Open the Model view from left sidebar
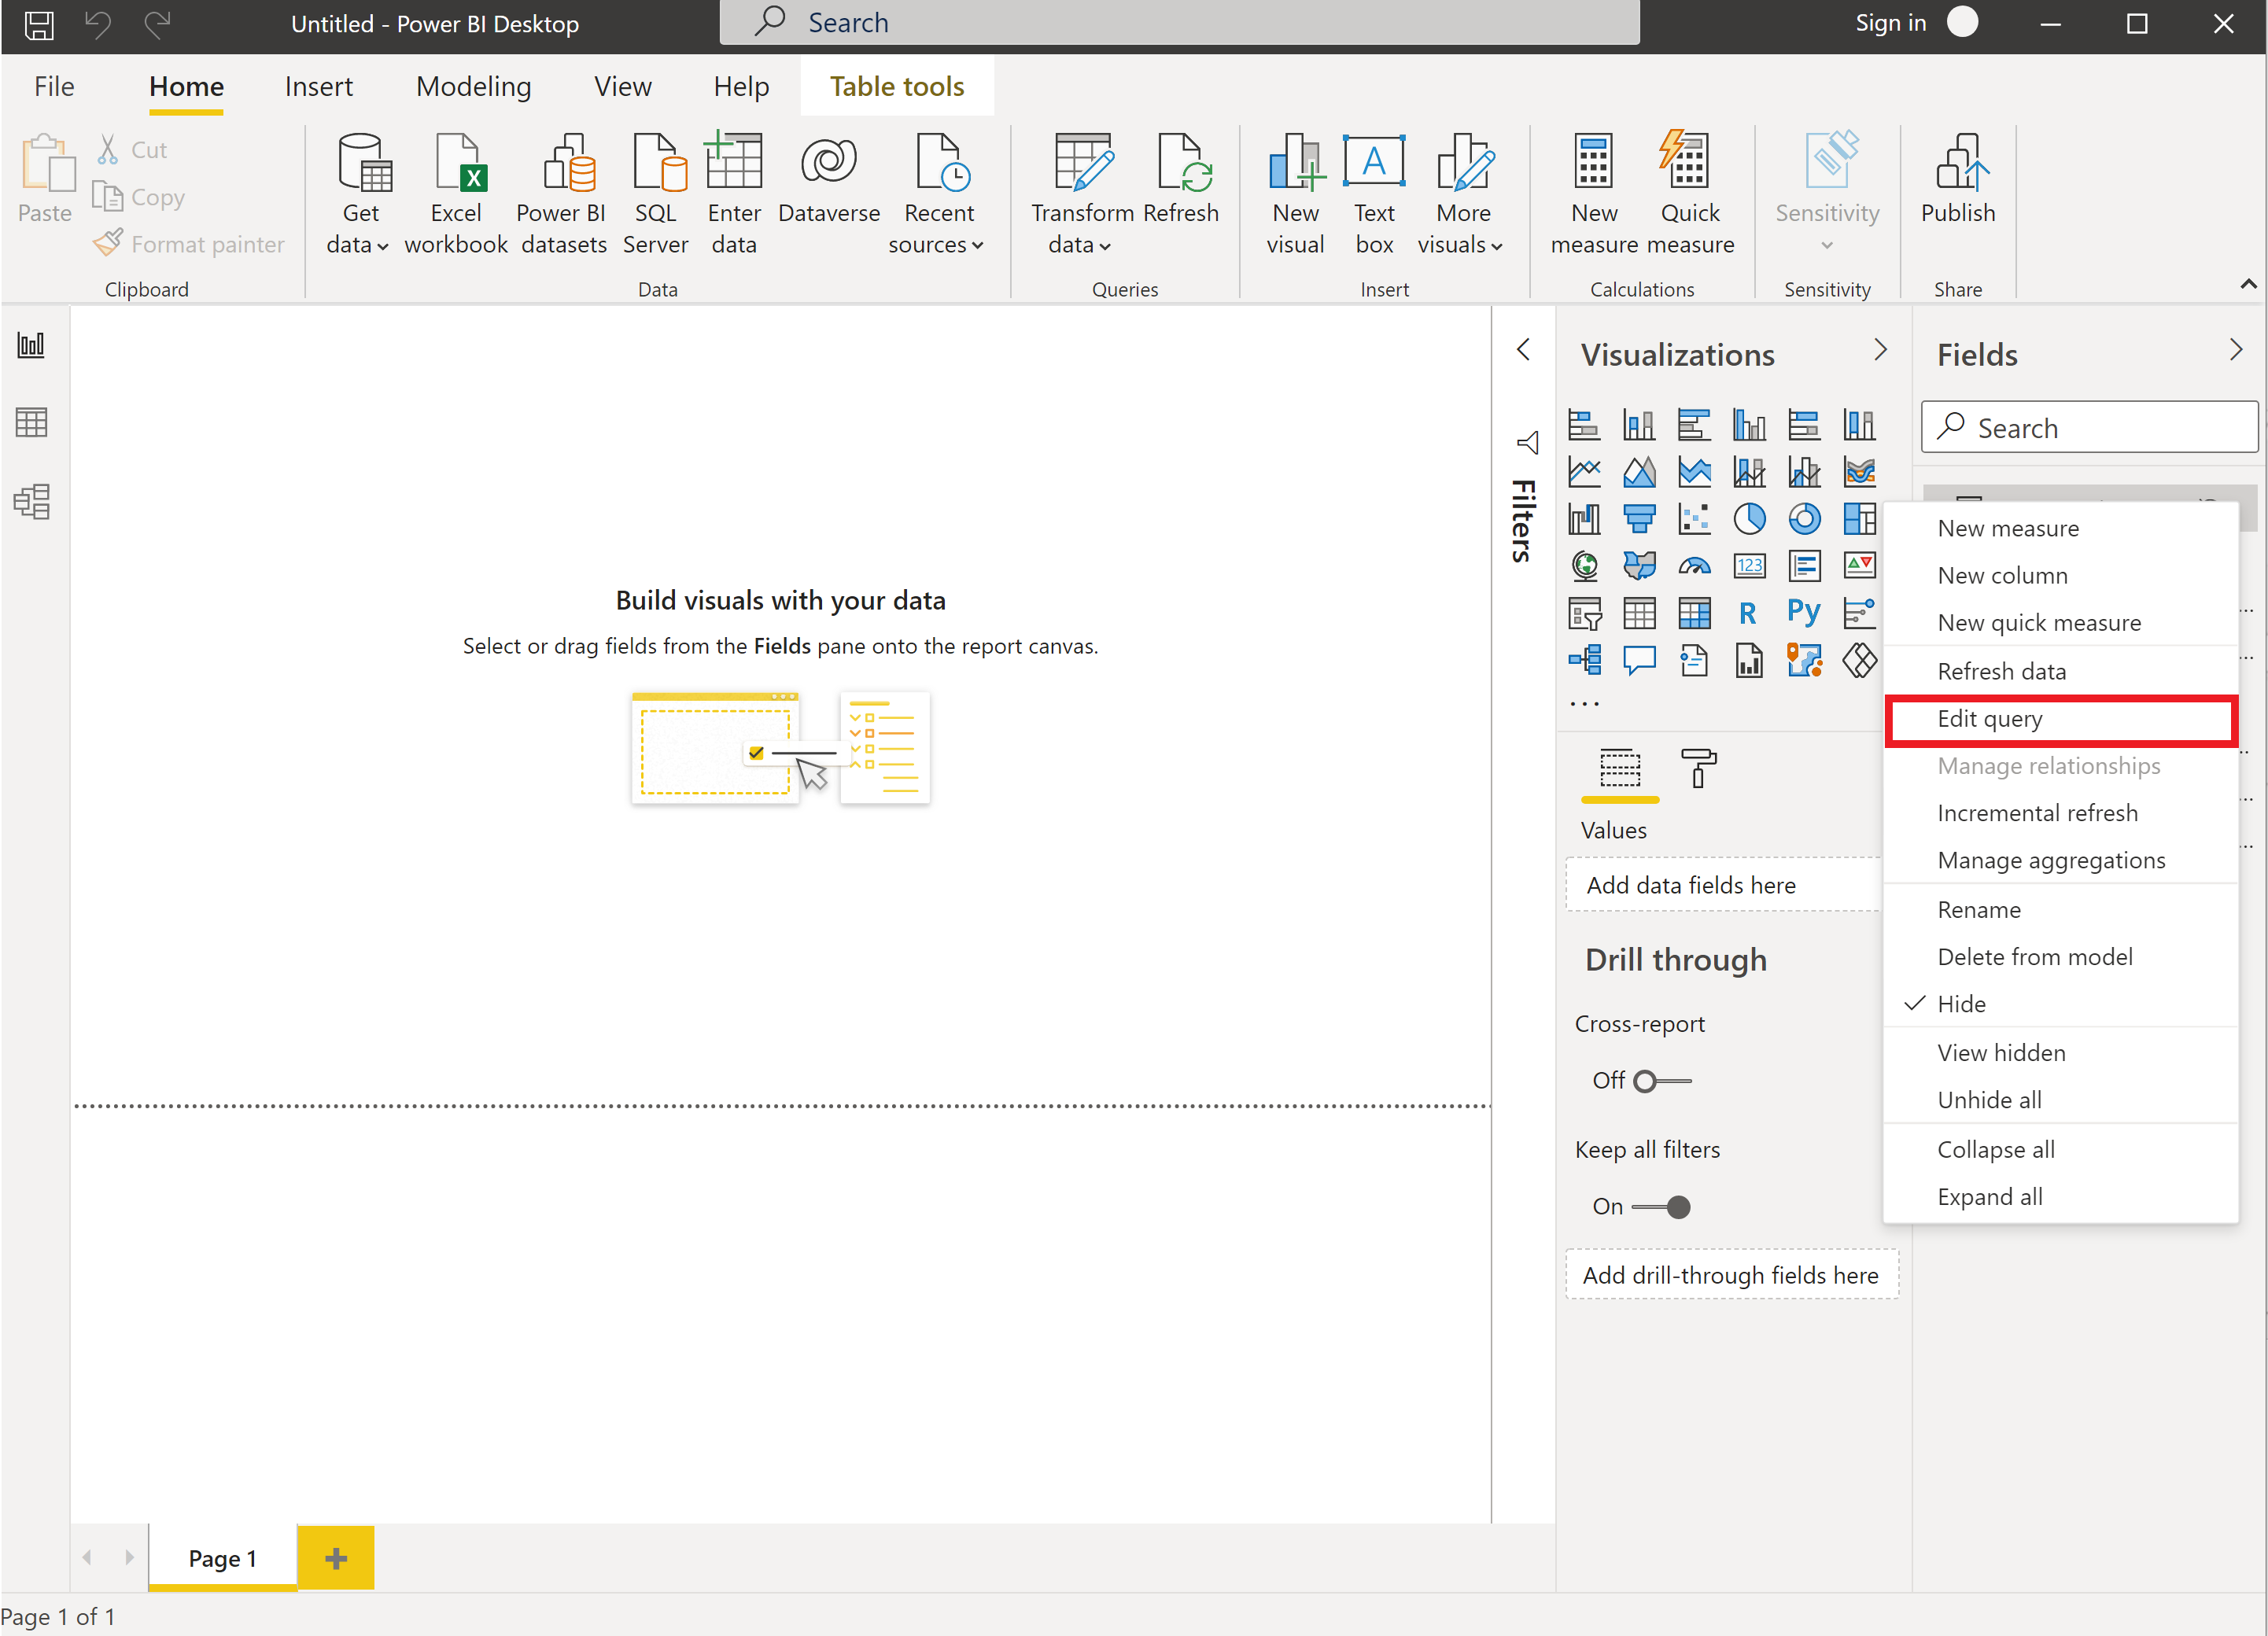Viewport: 2268px width, 1636px height. pyautogui.click(x=32, y=501)
